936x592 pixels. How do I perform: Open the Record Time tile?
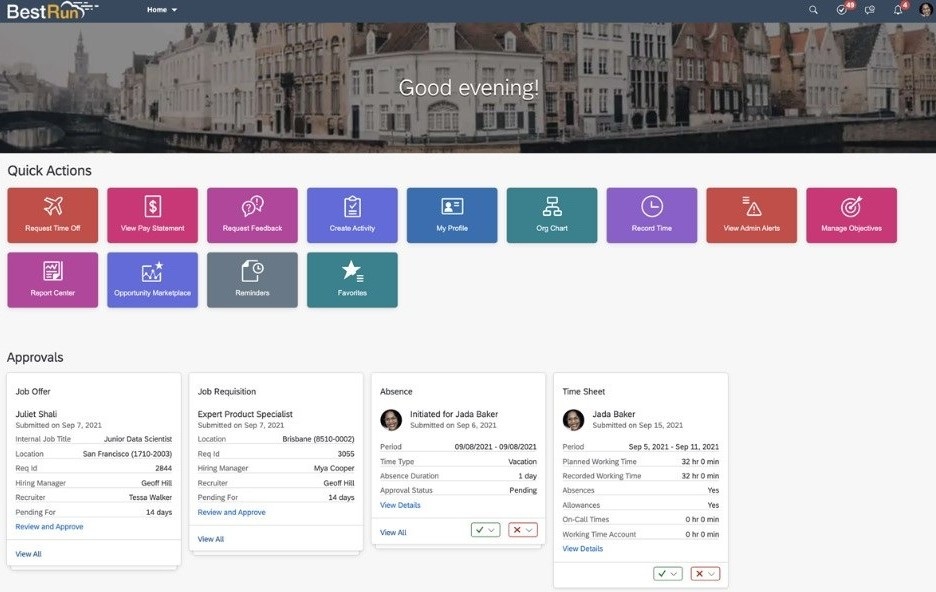click(652, 215)
